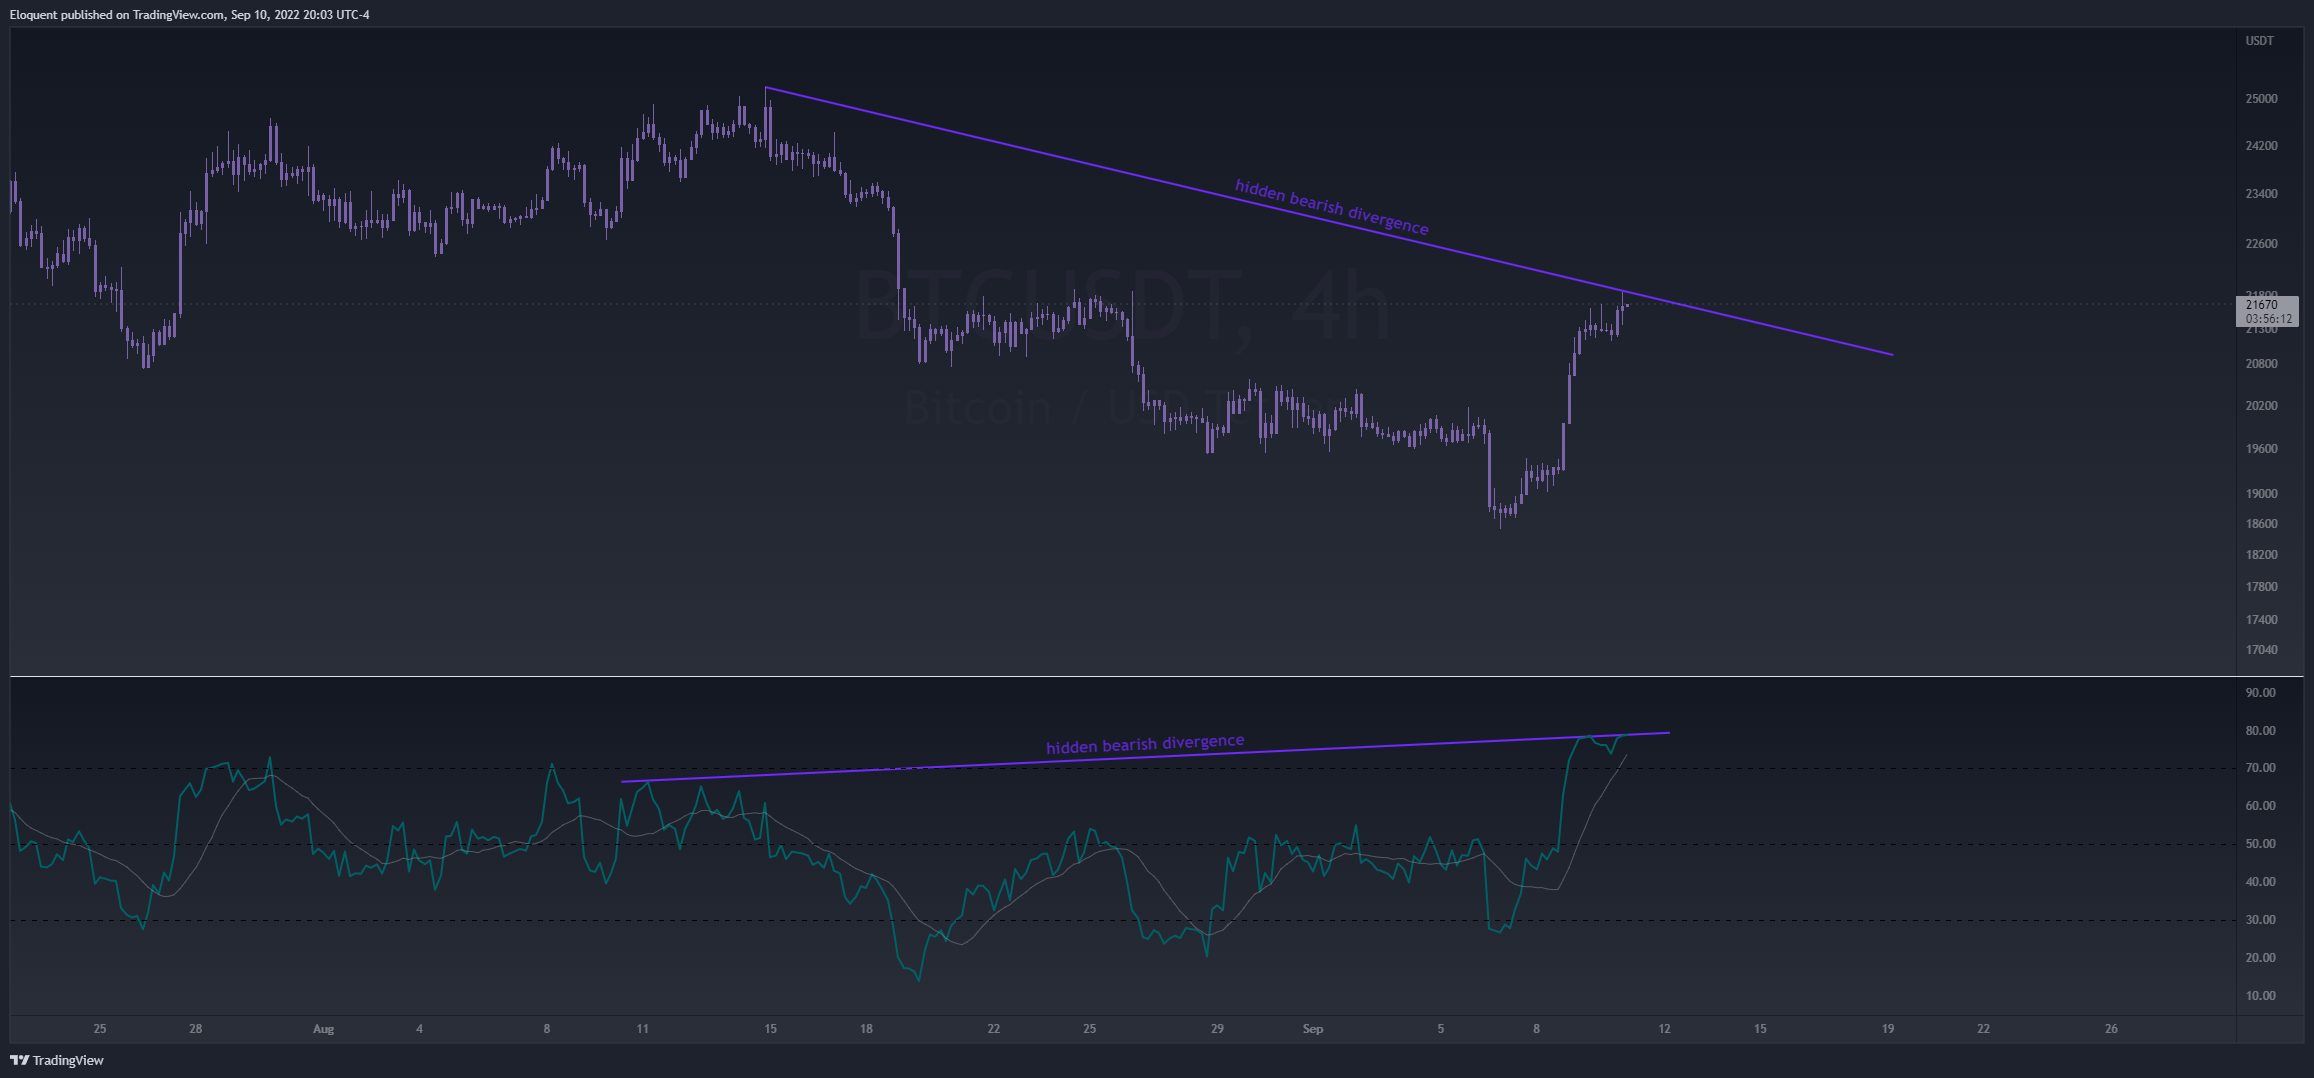Click the 19000 price axis label
Image resolution: width=2314 pixels, height=1078 pixels.
click(2261, 494)
